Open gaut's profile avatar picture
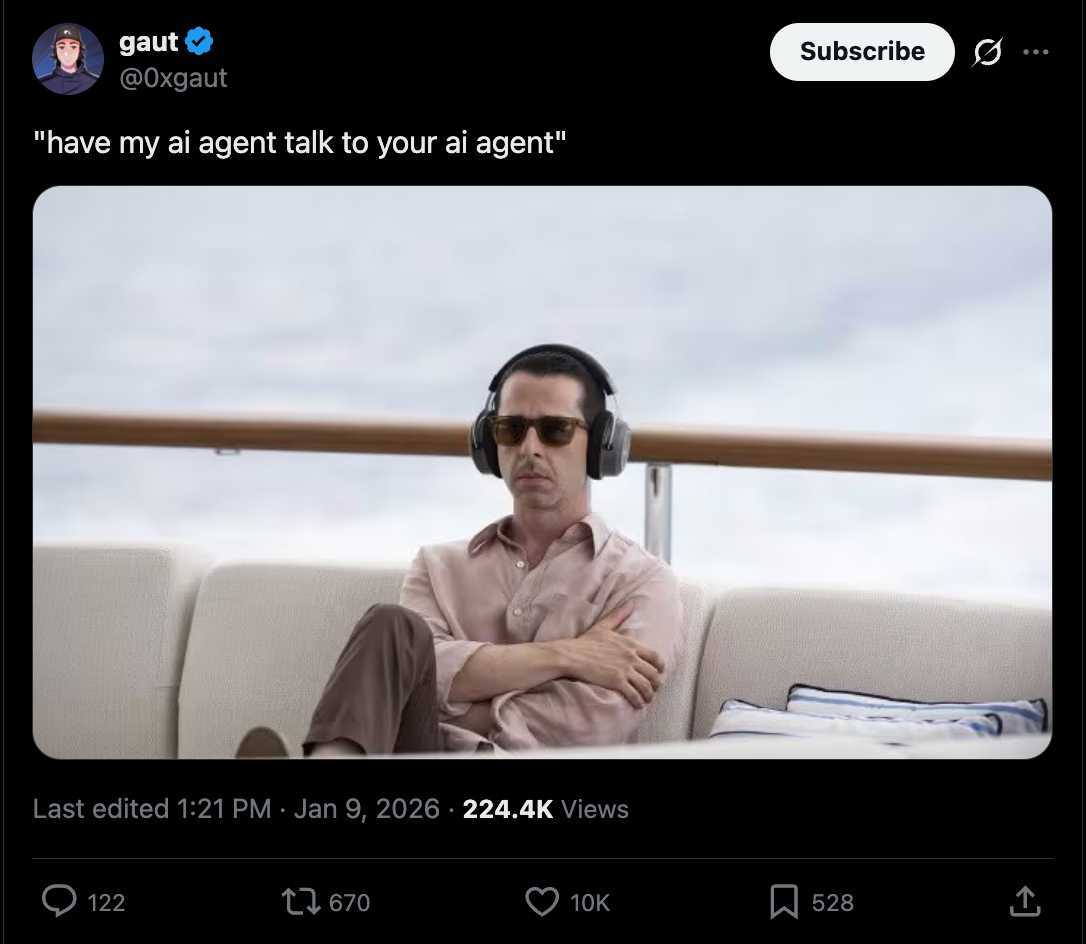The image size is (1086, 944). 68,59
